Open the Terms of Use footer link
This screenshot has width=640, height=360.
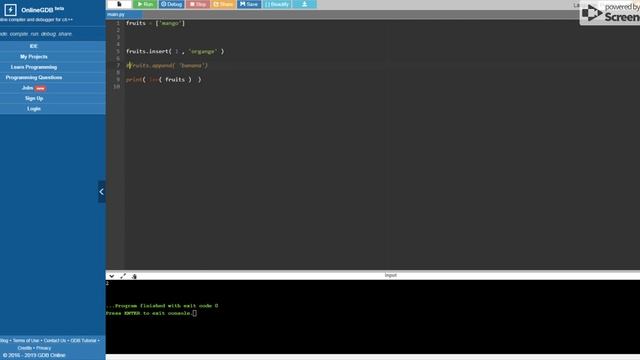pos(26,340)
